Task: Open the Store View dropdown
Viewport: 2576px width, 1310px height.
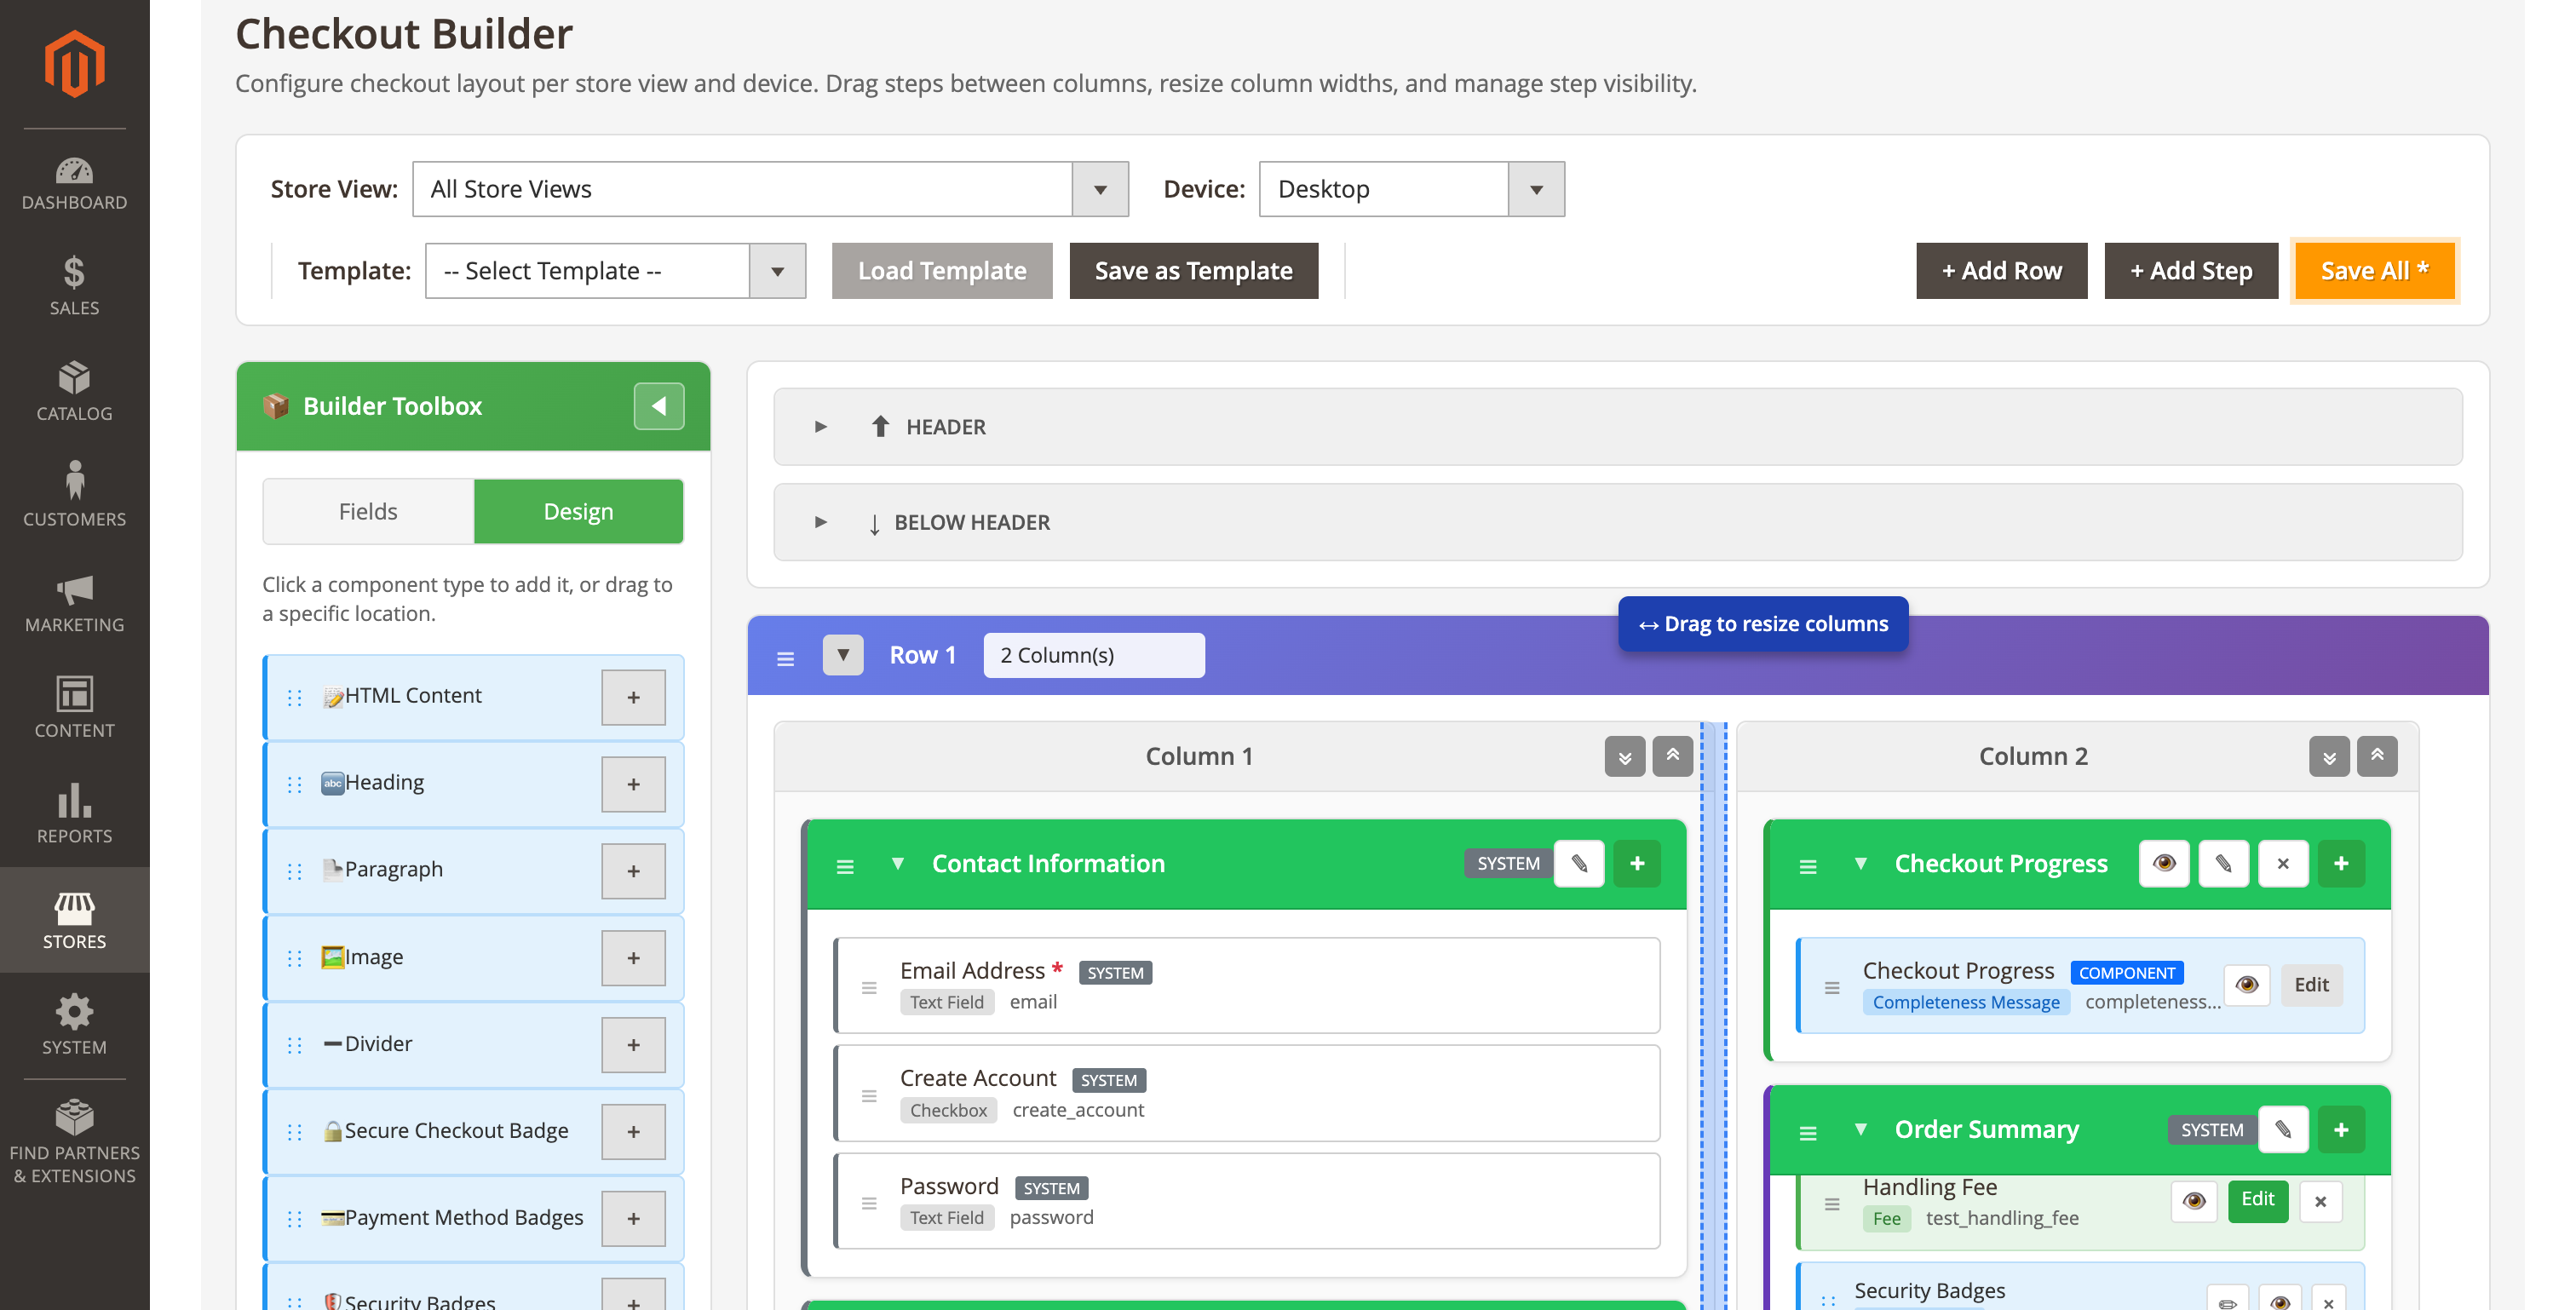Action: click(x=770, y=189)
